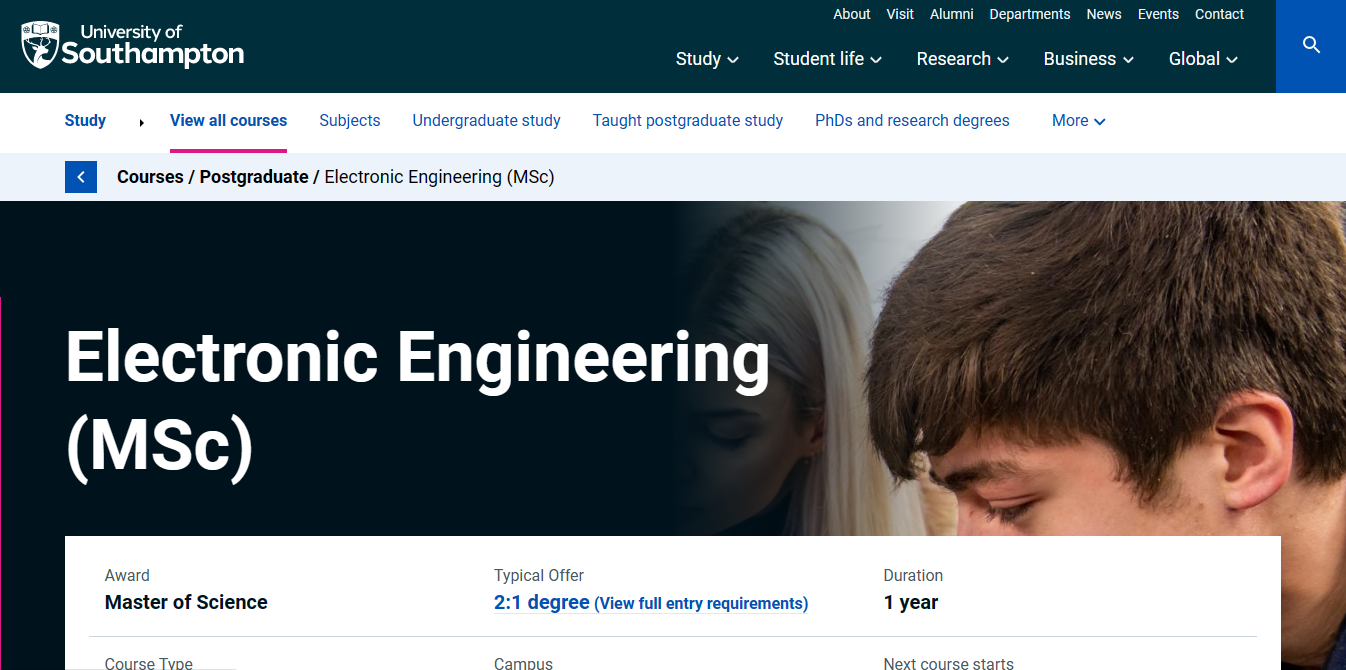This screenshot has width=1346, height=670.
Task: Expand the More options in subnavigation
Action: tap(1078, 121)
